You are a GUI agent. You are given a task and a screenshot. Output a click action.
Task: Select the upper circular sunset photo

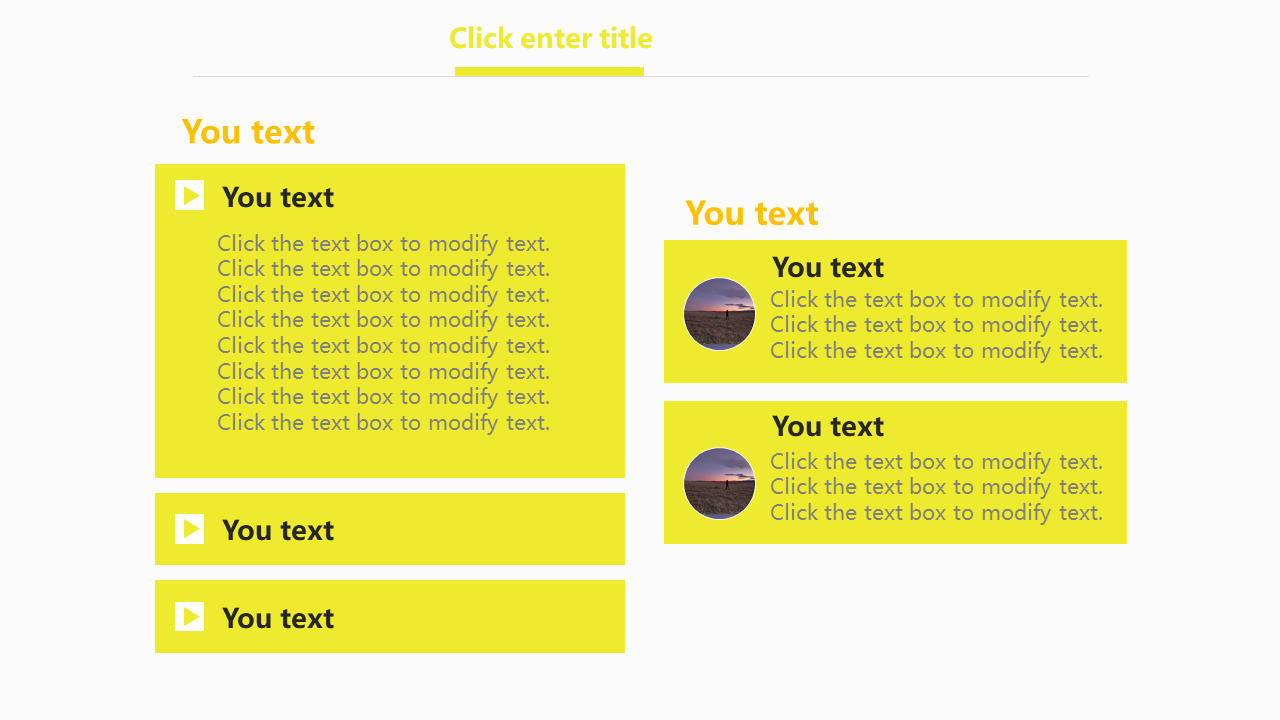(719, 314)
